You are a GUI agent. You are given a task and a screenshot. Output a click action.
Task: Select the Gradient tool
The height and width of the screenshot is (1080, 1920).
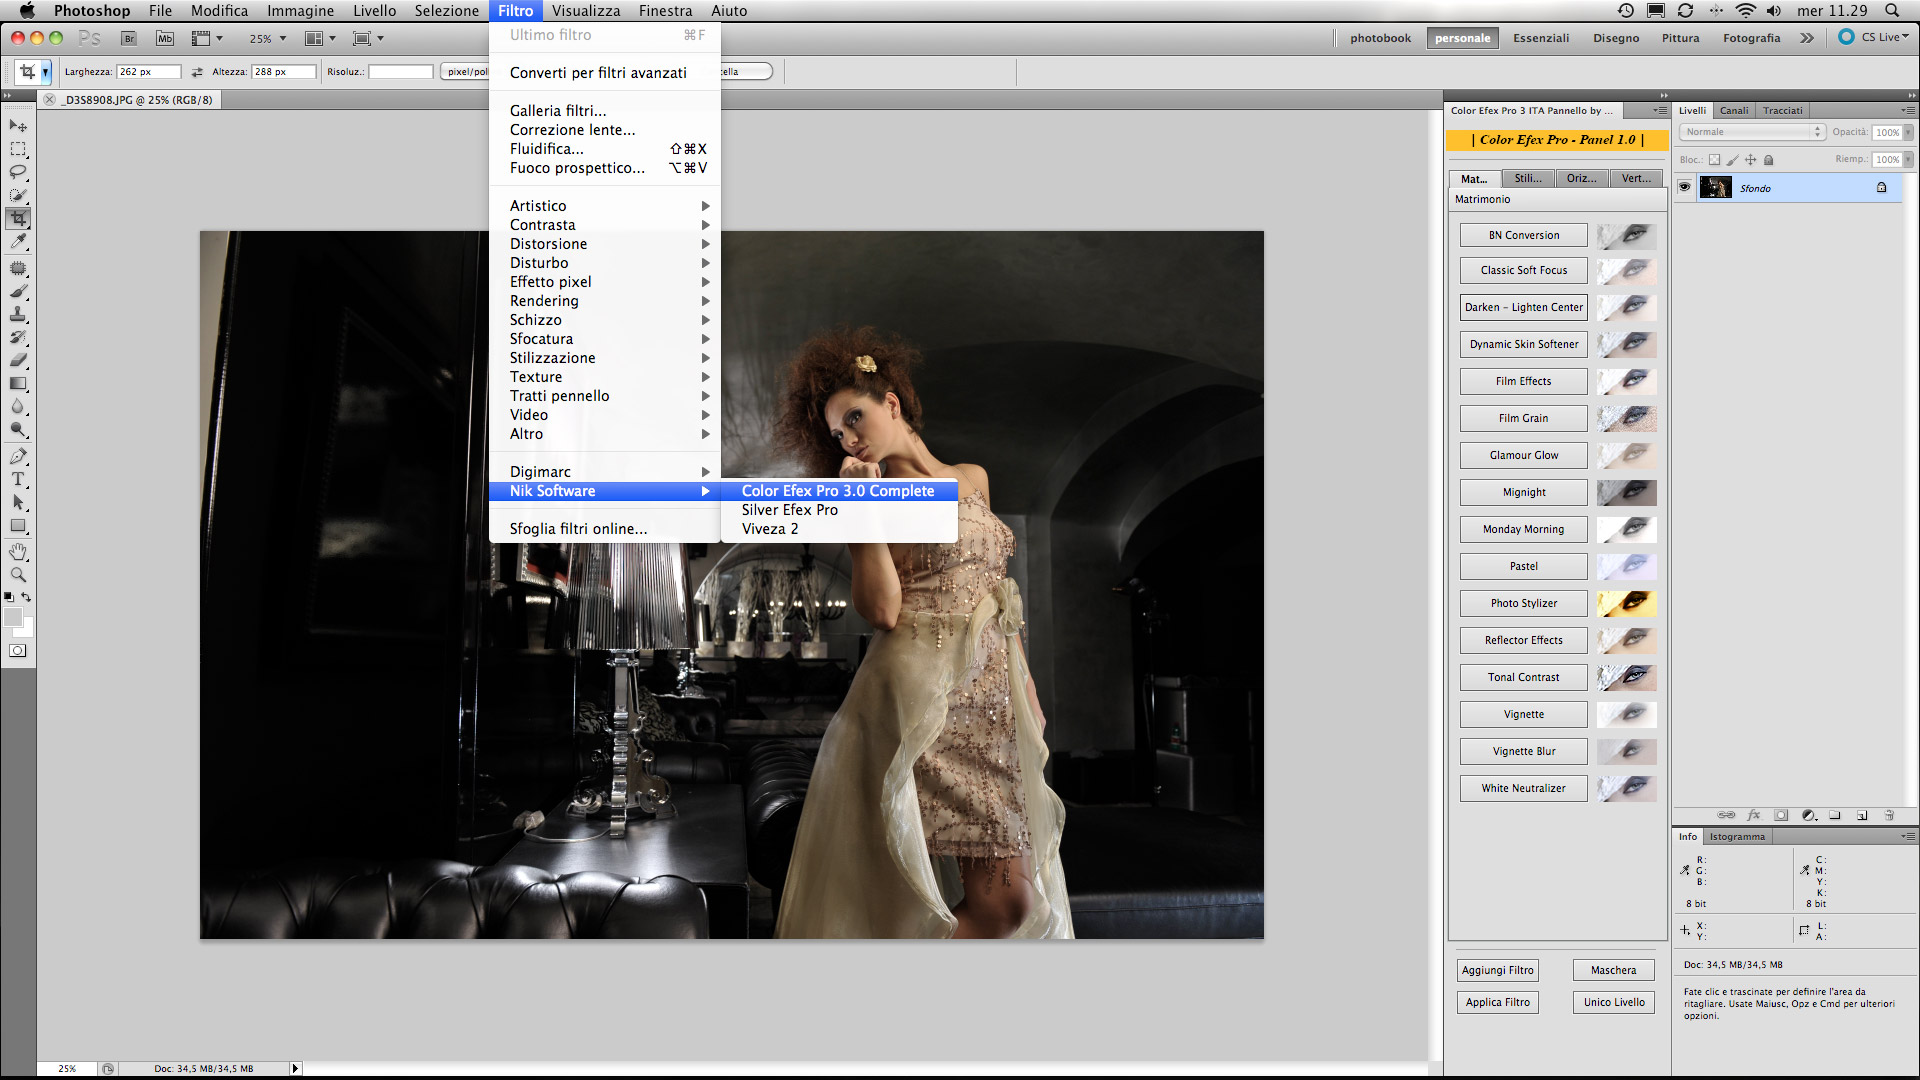18,383
